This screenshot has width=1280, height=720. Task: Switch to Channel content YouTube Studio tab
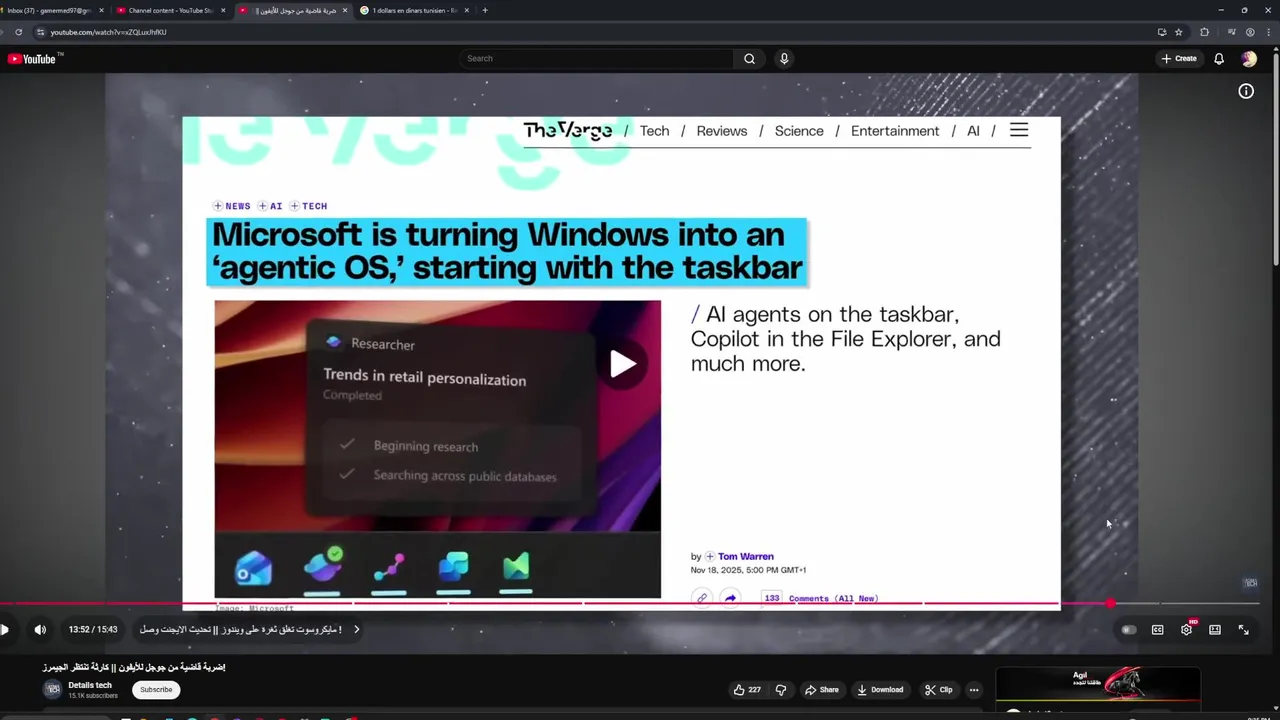170,10
